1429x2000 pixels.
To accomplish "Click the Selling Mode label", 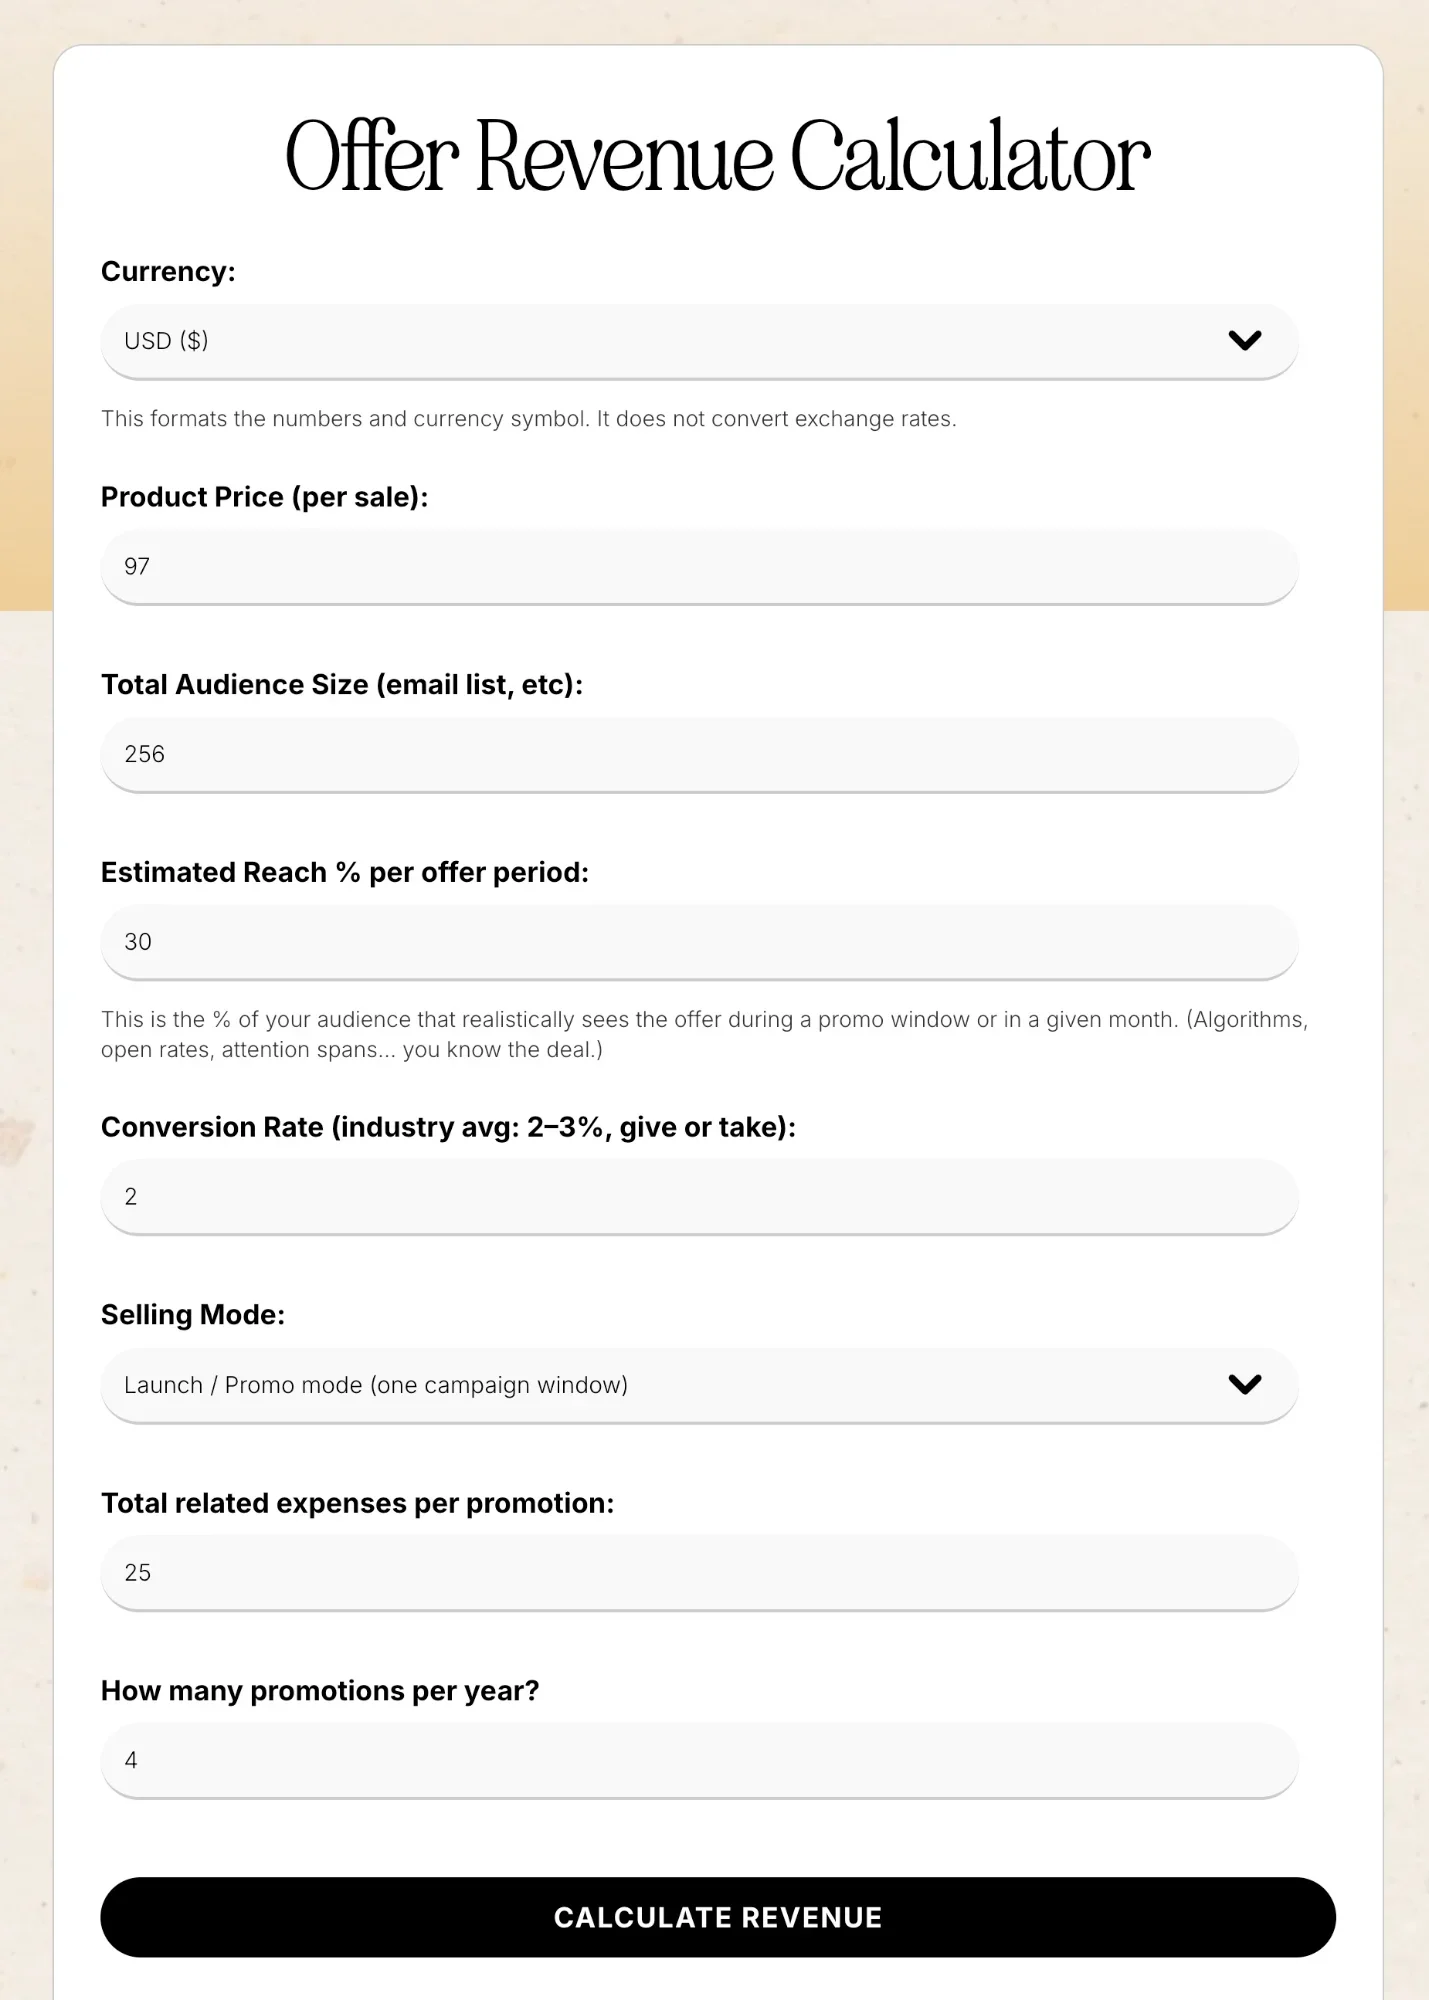I will click(193, 1315).
